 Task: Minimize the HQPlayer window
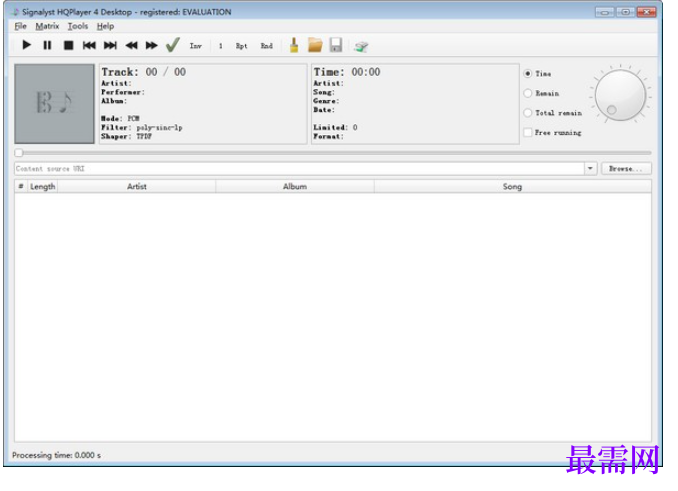click(x=604, y=12)
